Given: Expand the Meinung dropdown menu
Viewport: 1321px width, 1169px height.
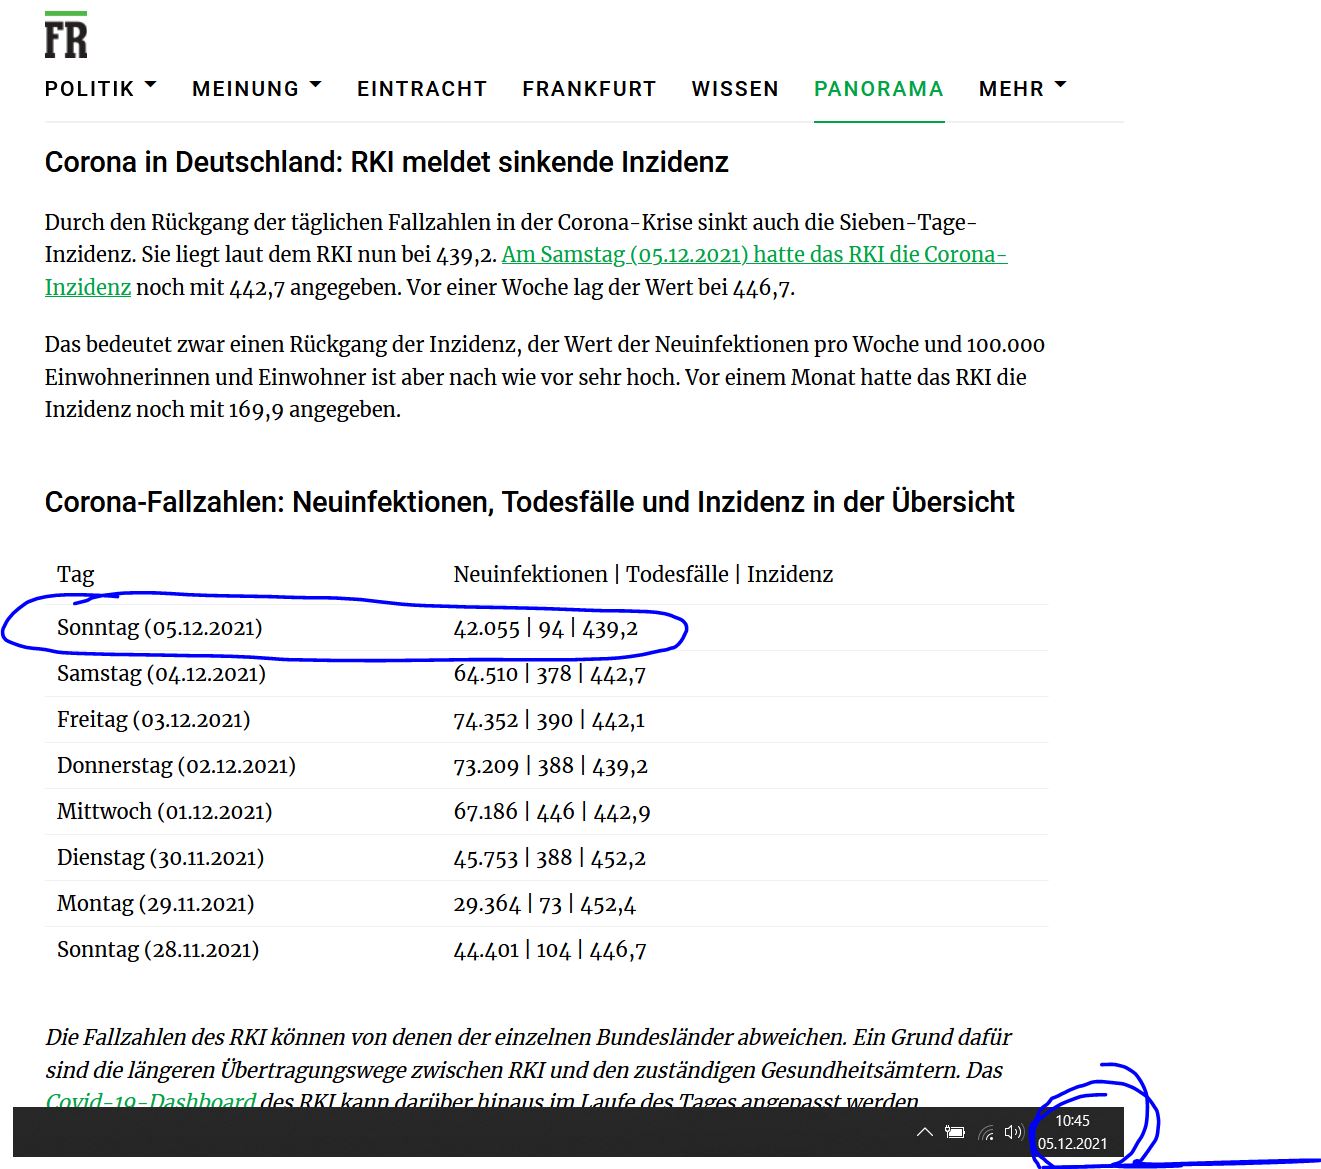Looking at the screenshot, I should click(x=256, y=89).
